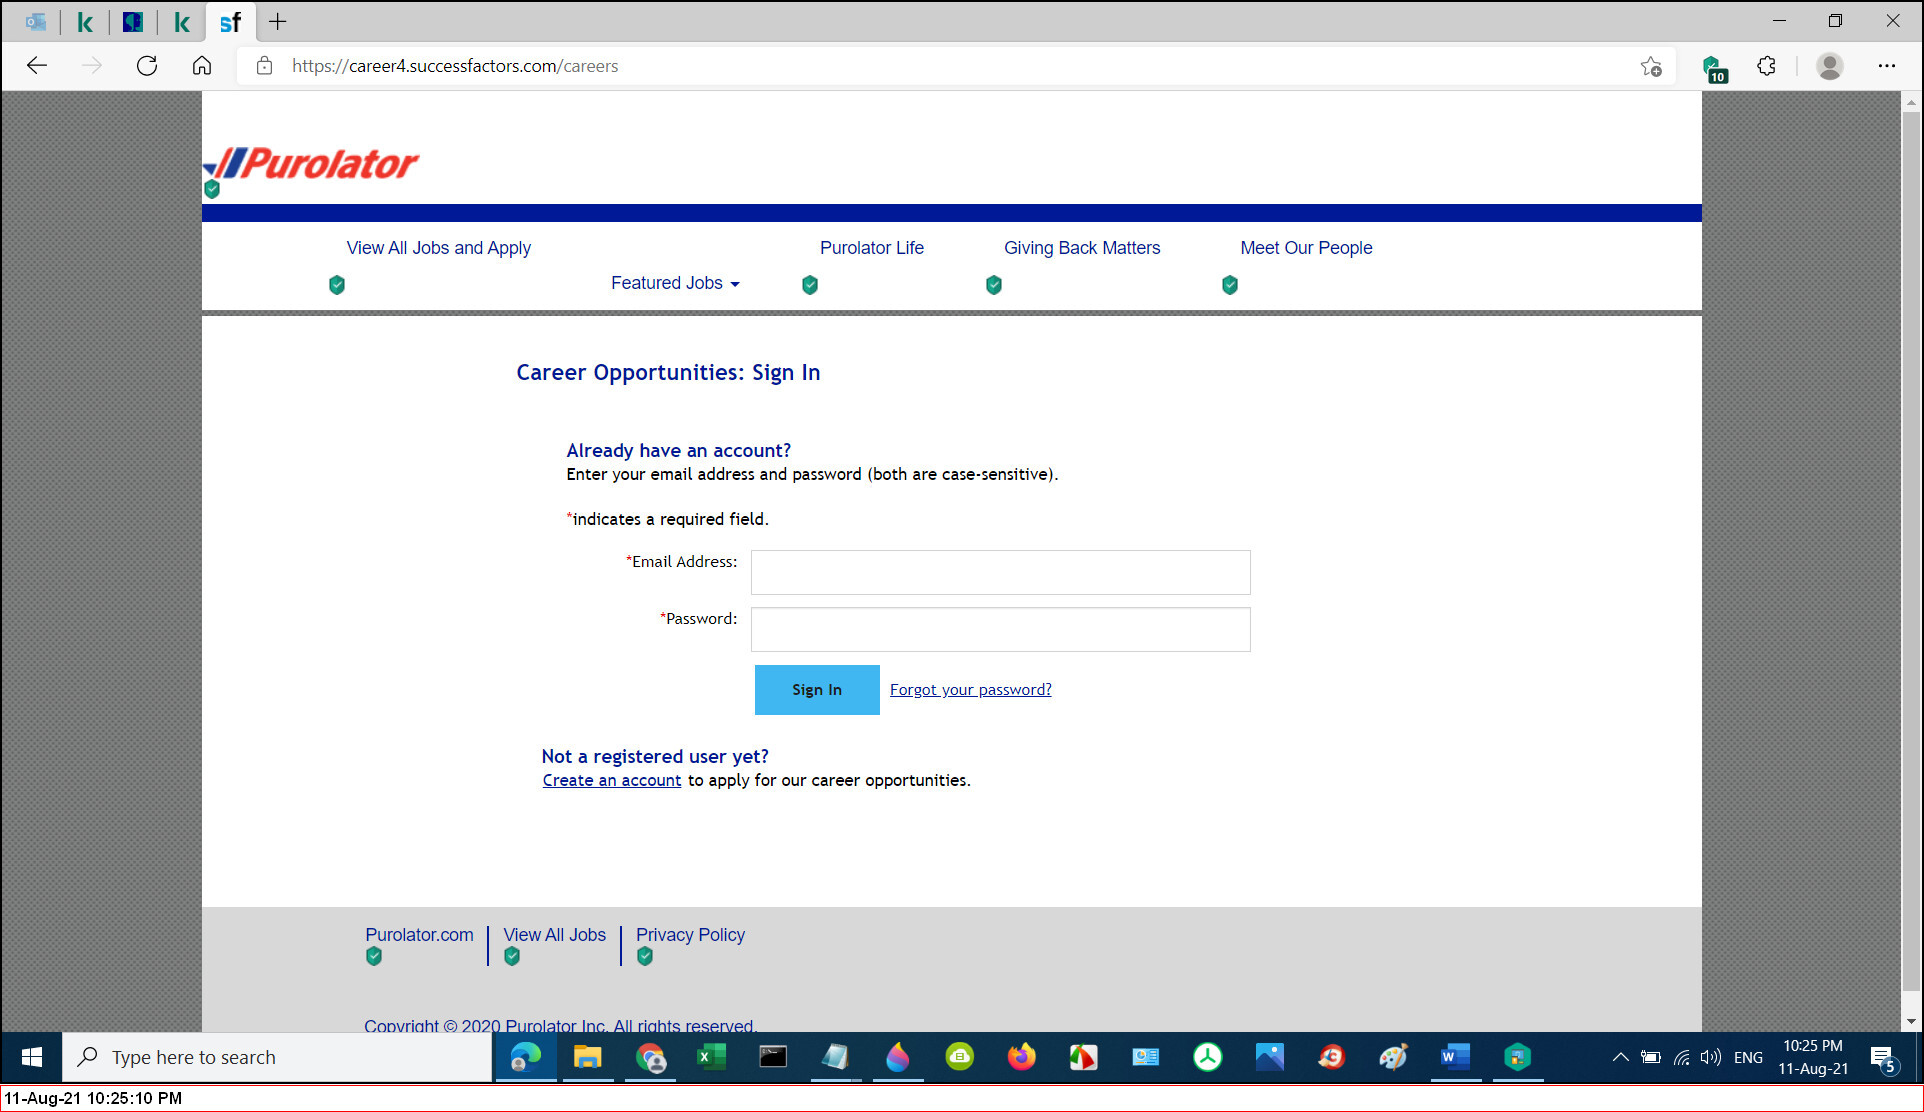Click the site lock info icon
The width and height of the screenshot is (1924, 1112).
point(264,66)
